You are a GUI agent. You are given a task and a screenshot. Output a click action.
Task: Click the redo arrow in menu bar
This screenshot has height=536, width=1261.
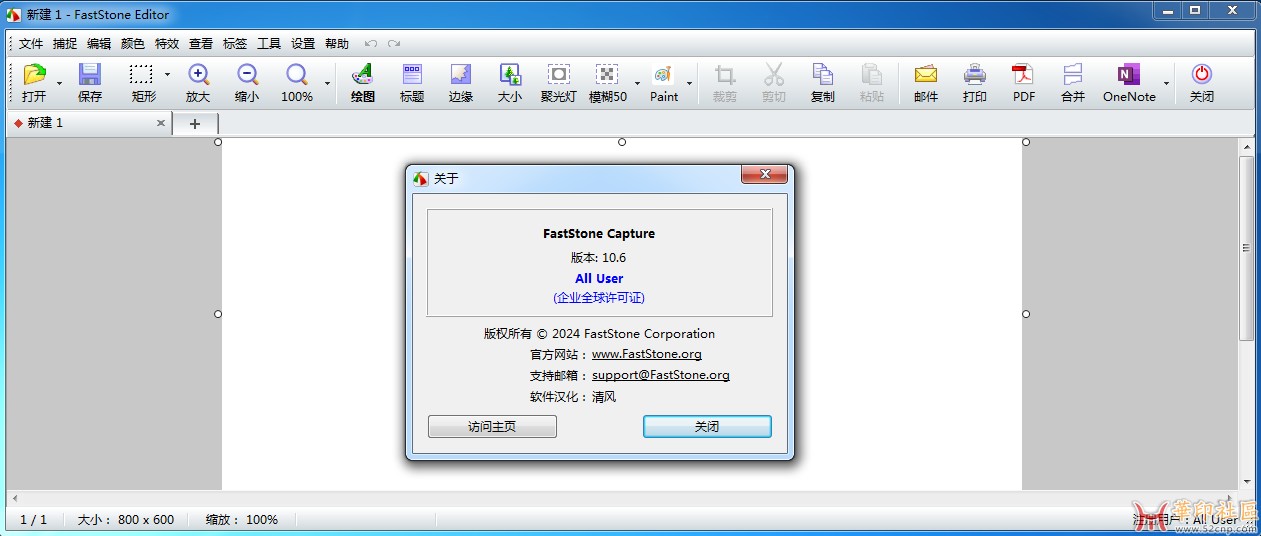coord(394,43)
